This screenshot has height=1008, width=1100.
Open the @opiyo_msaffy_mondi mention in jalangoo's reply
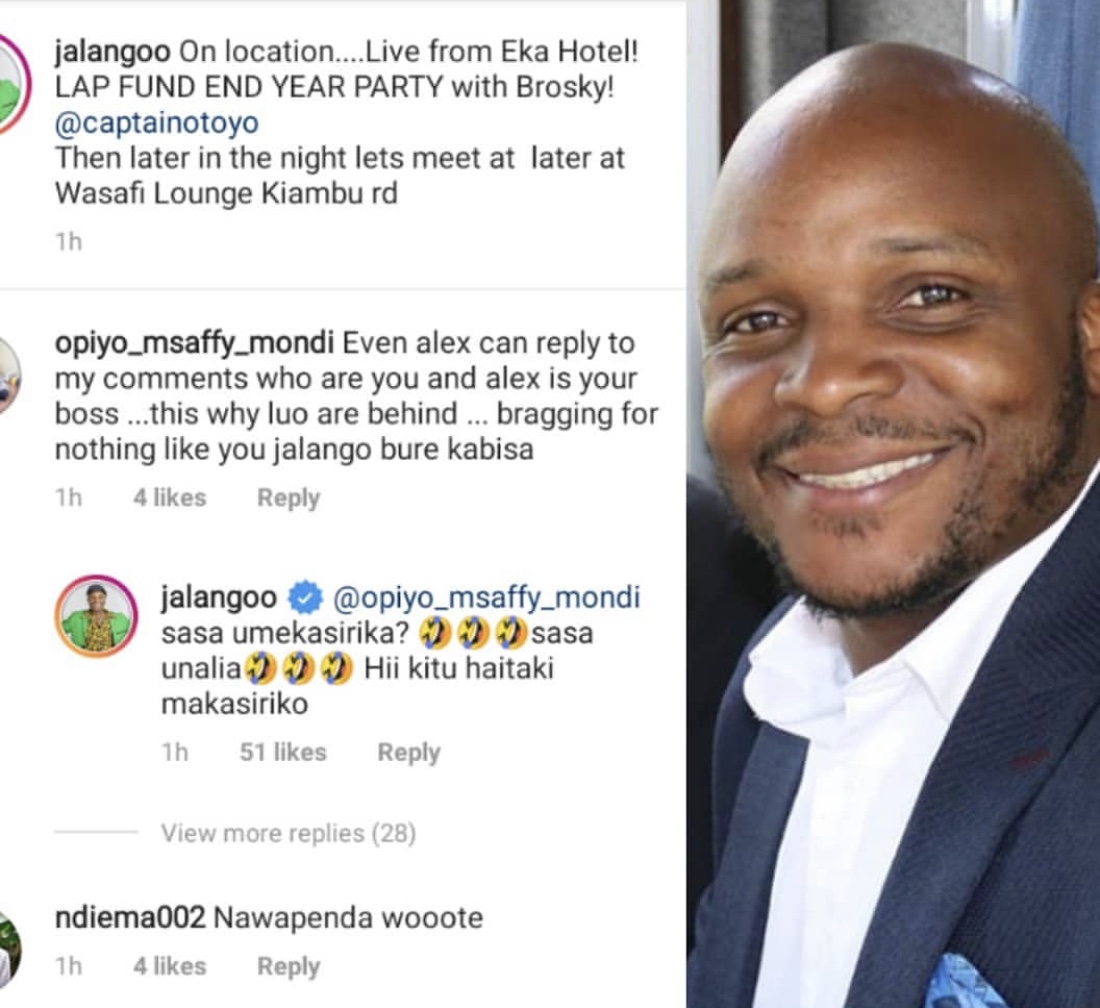point(486,597)
